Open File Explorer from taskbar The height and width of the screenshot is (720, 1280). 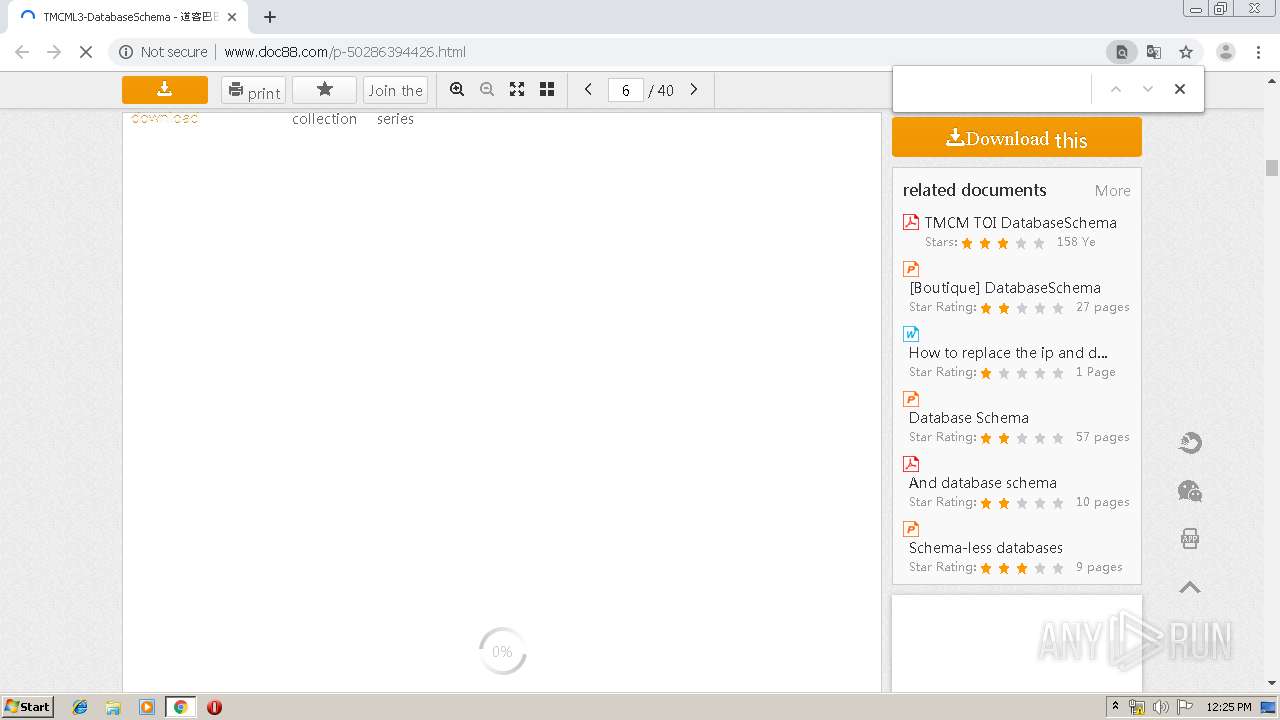(x=113, y=707)
